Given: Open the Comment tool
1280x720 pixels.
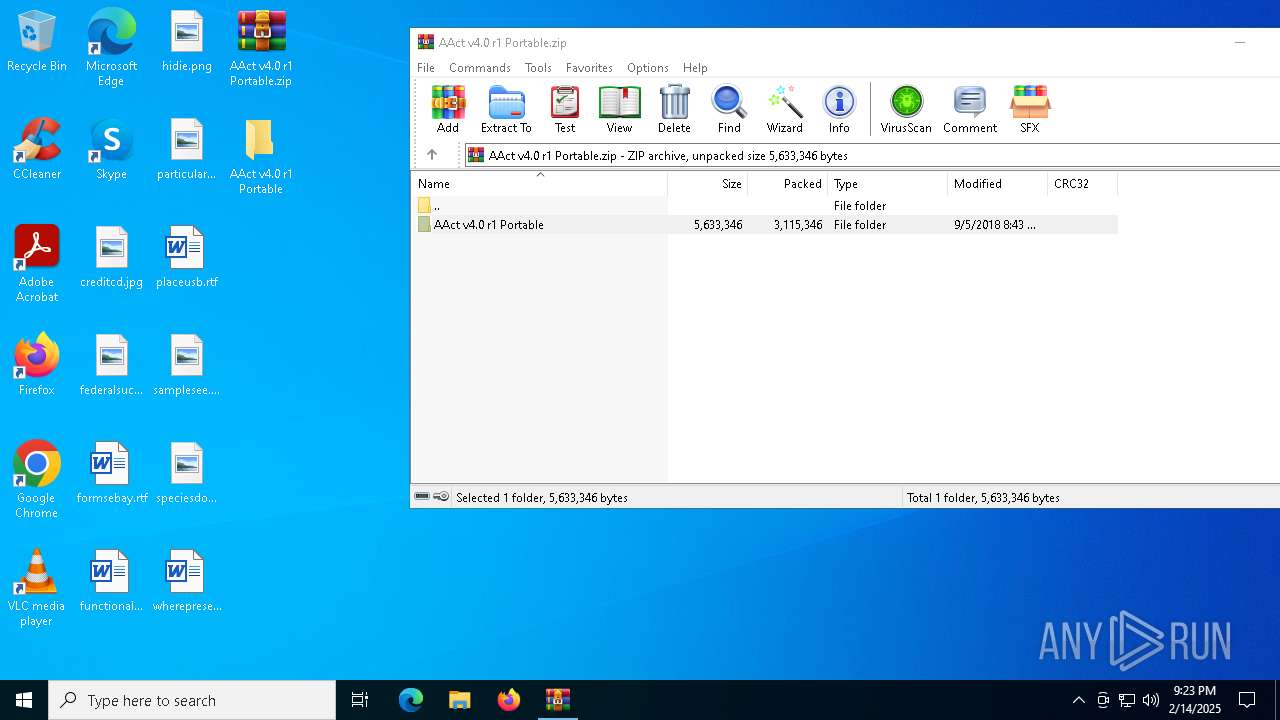Looking at the screenshot, I should click(x=970, y=109).
